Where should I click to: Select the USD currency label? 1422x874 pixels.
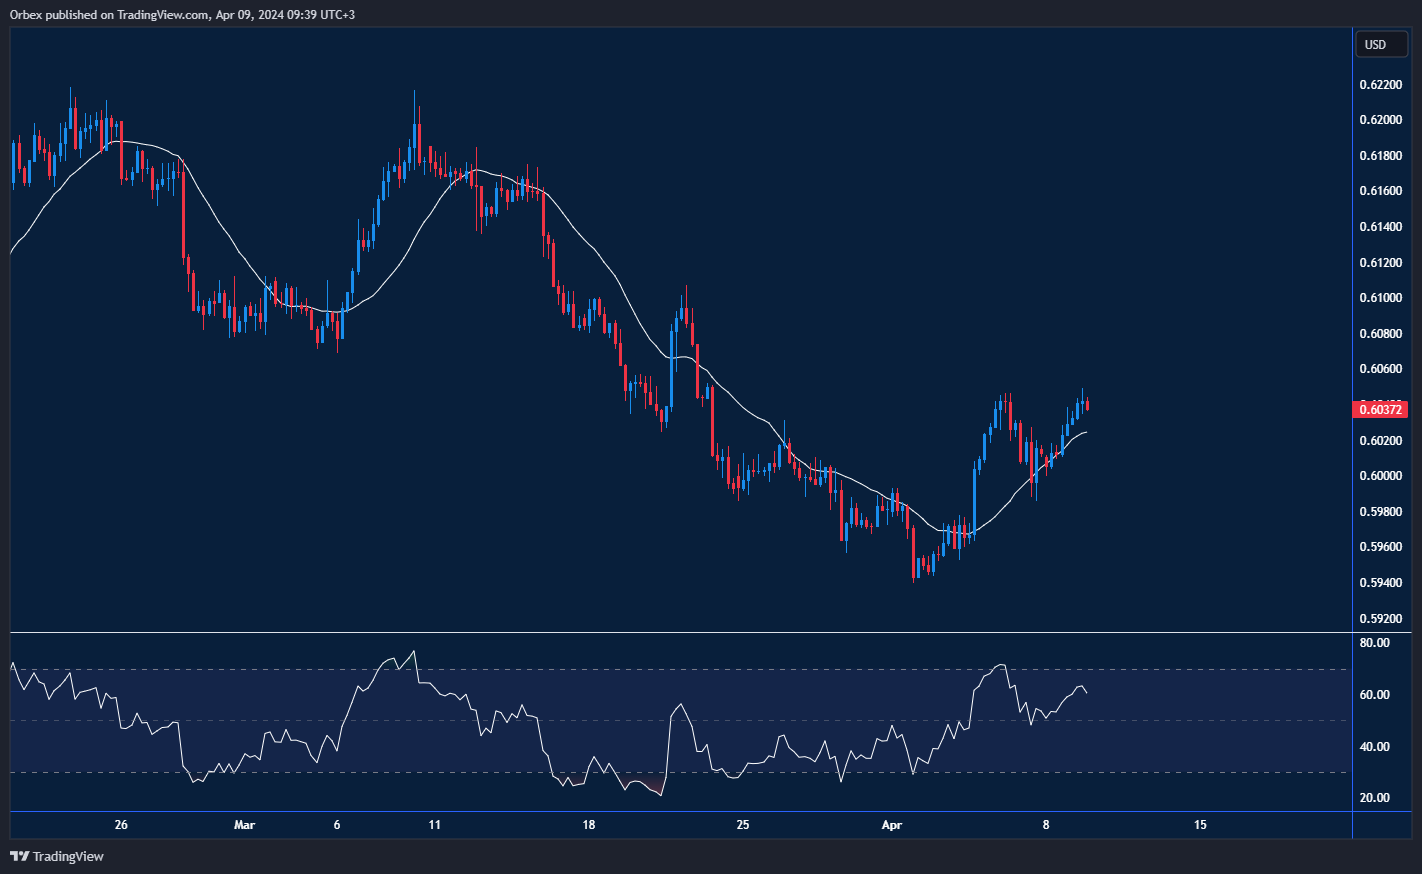tap(1380, 44)
